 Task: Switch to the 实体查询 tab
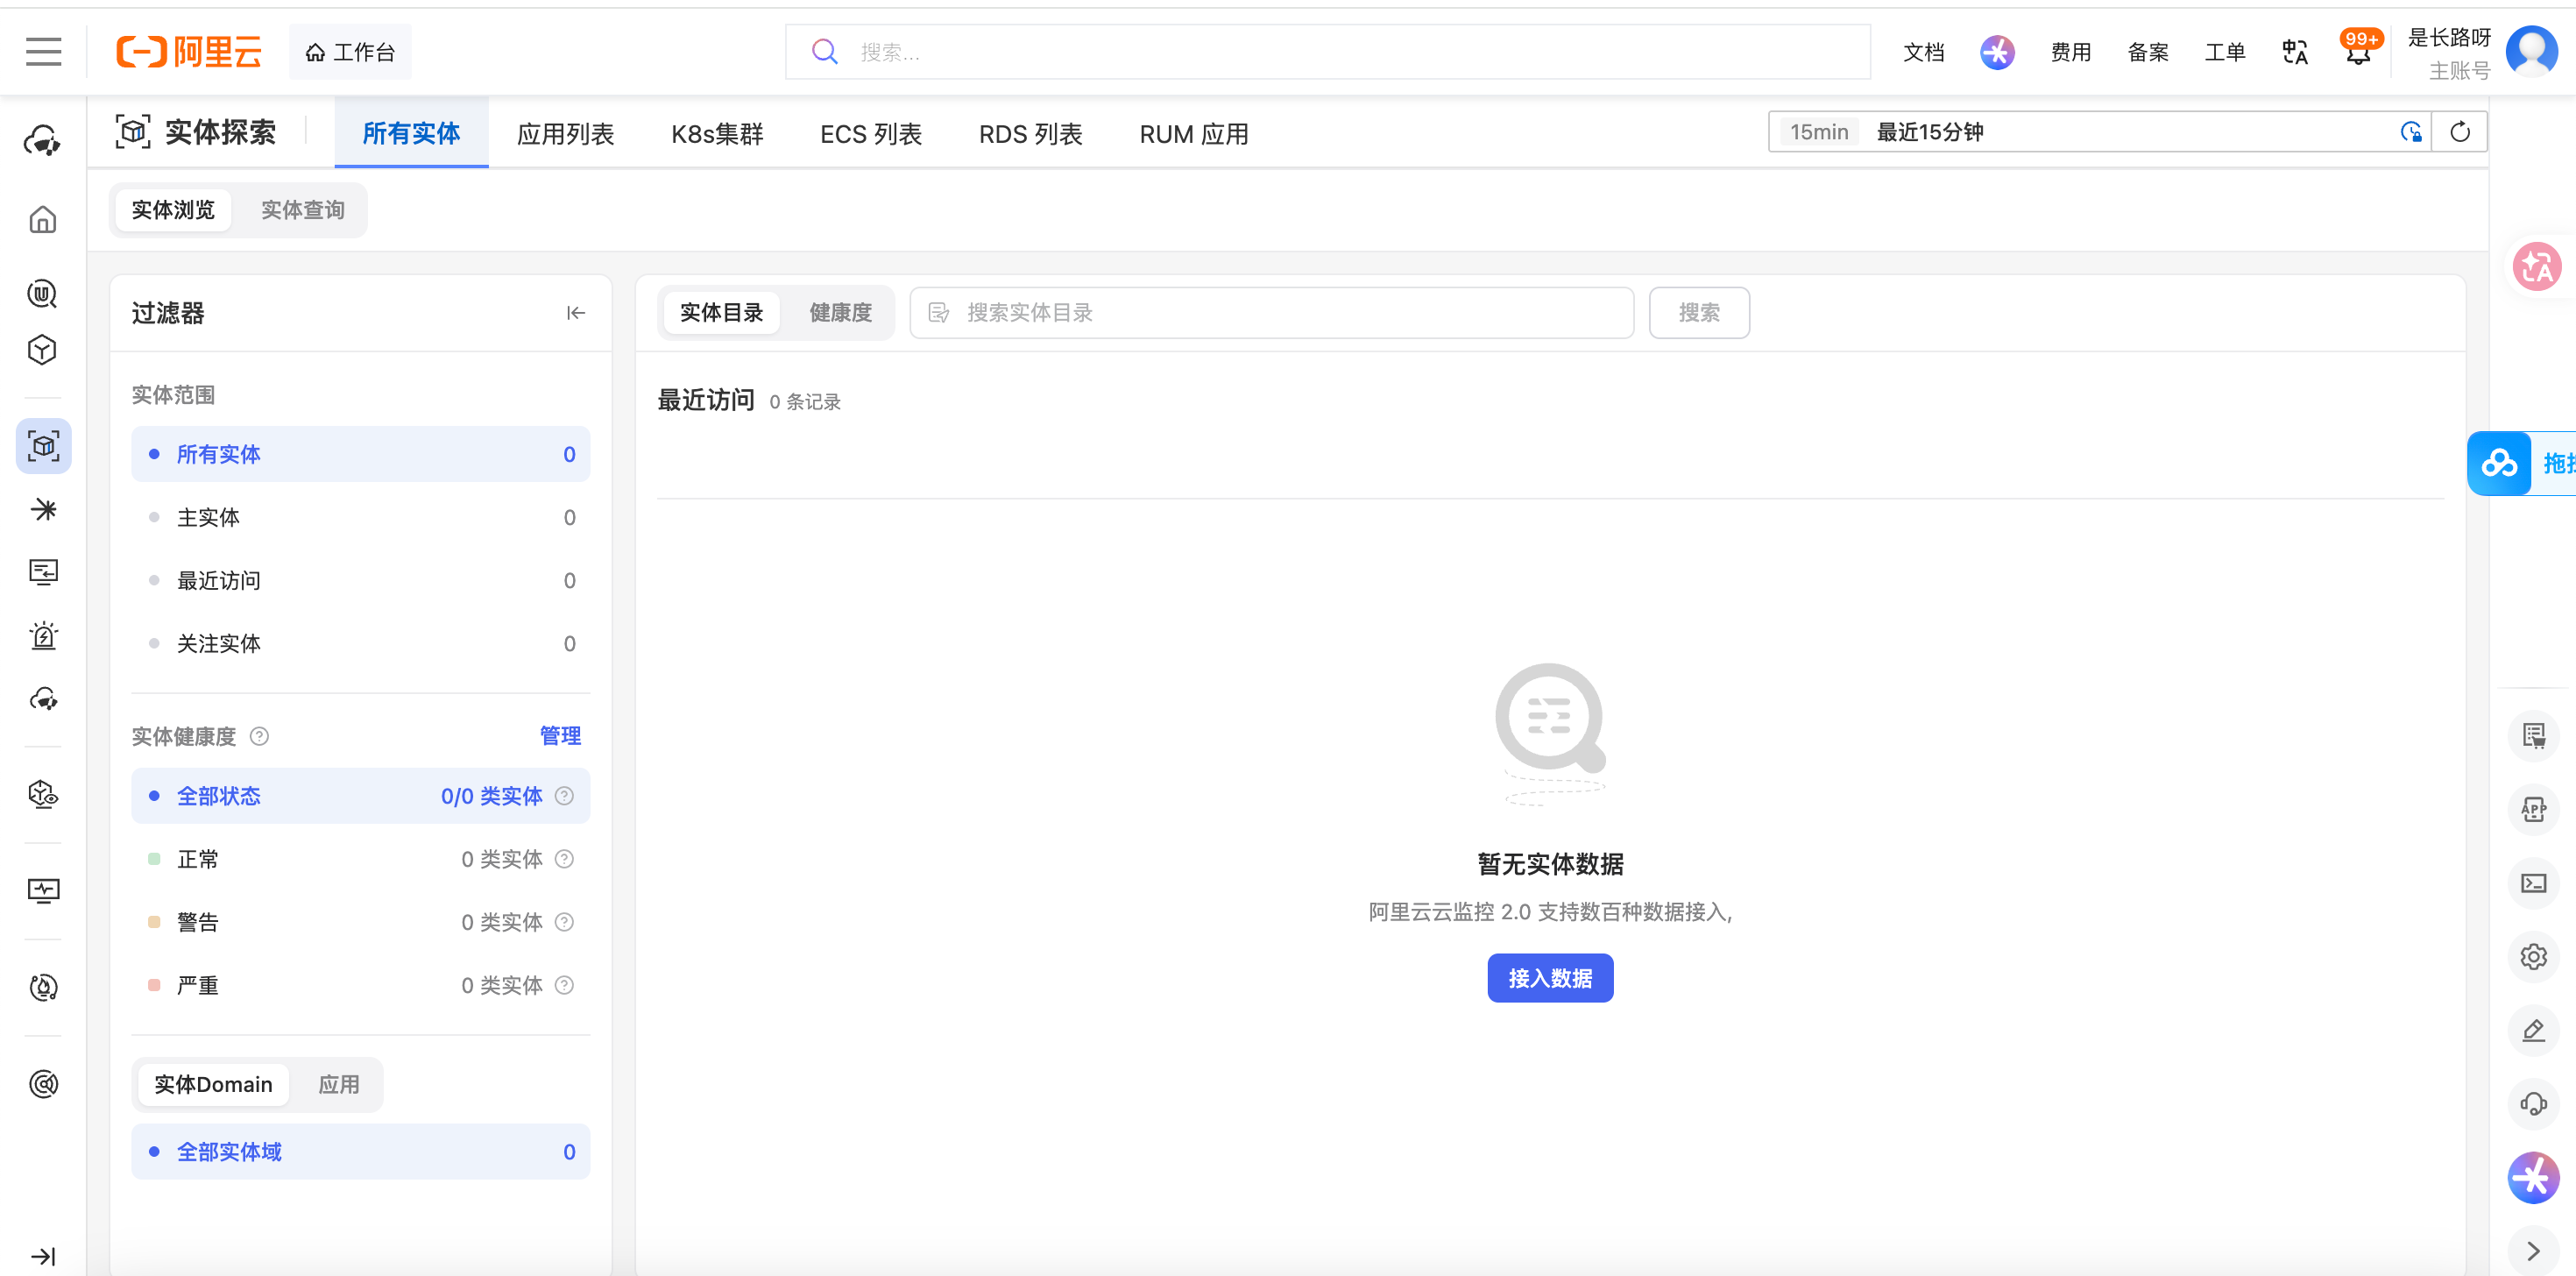tap(302, 210)
